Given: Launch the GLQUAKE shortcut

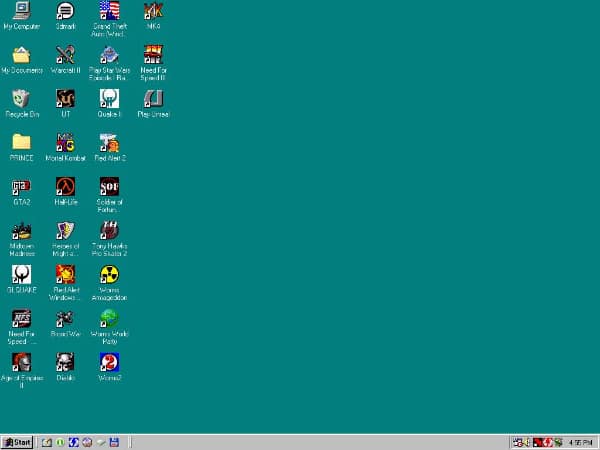Looking at the screenshot, I should coord(21,275).
